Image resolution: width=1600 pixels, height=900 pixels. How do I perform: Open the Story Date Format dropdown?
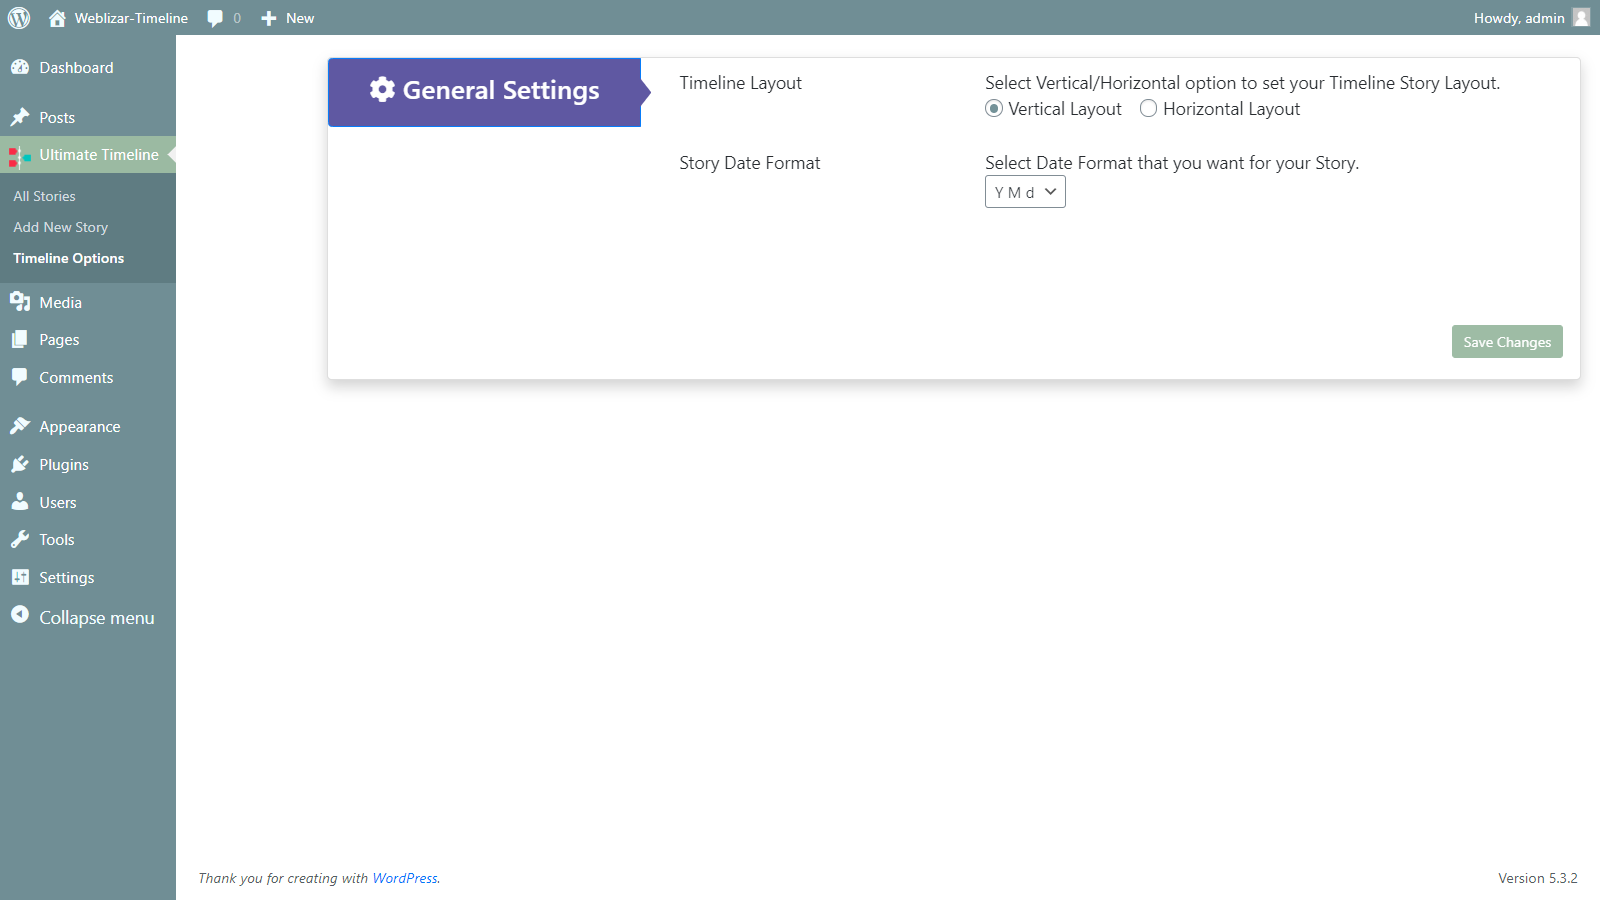[x=1025, y=192]
